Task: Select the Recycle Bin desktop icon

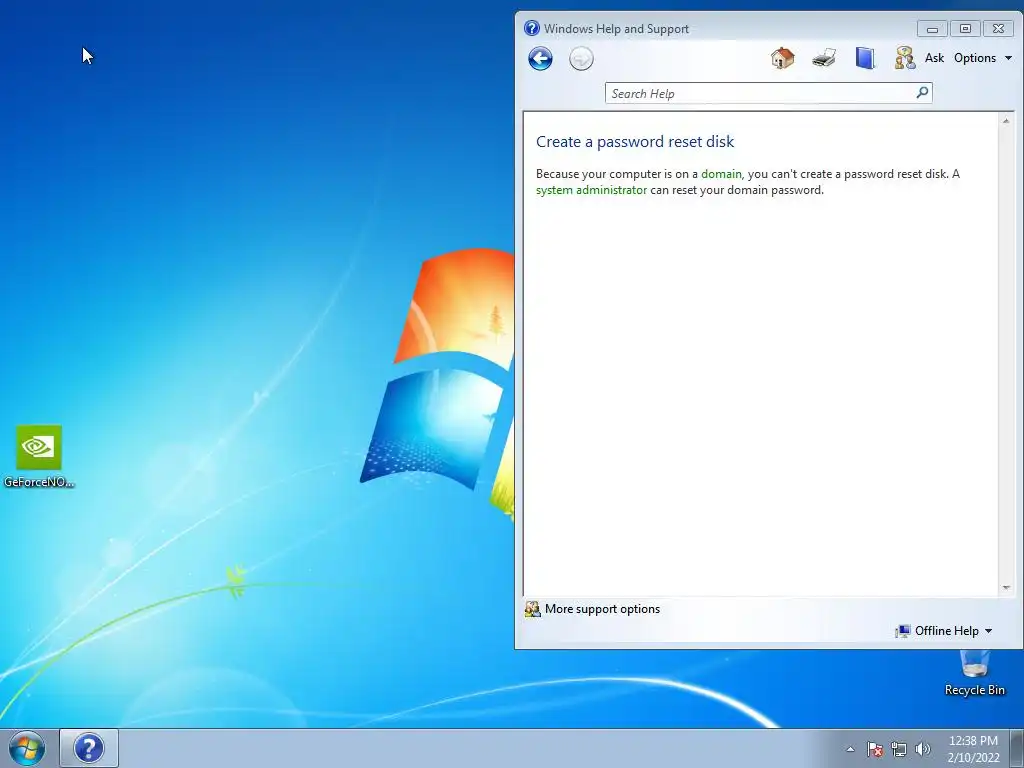Action: tap(974, 673)
